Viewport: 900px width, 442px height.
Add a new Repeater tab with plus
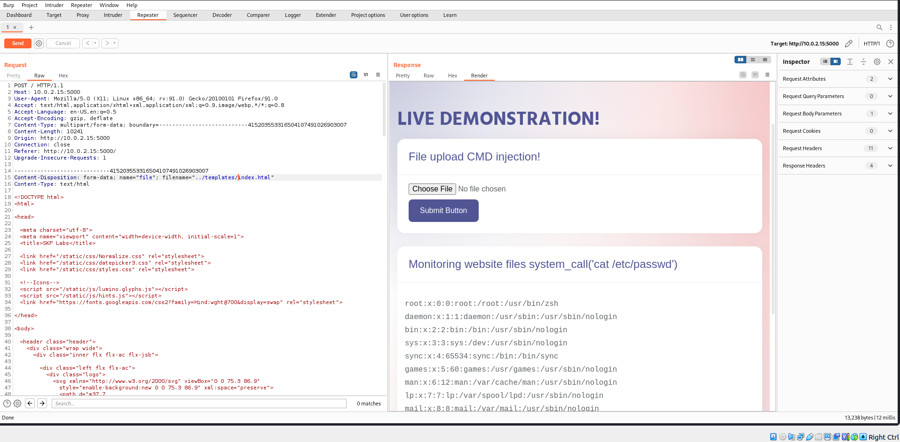tap(31, 28)
